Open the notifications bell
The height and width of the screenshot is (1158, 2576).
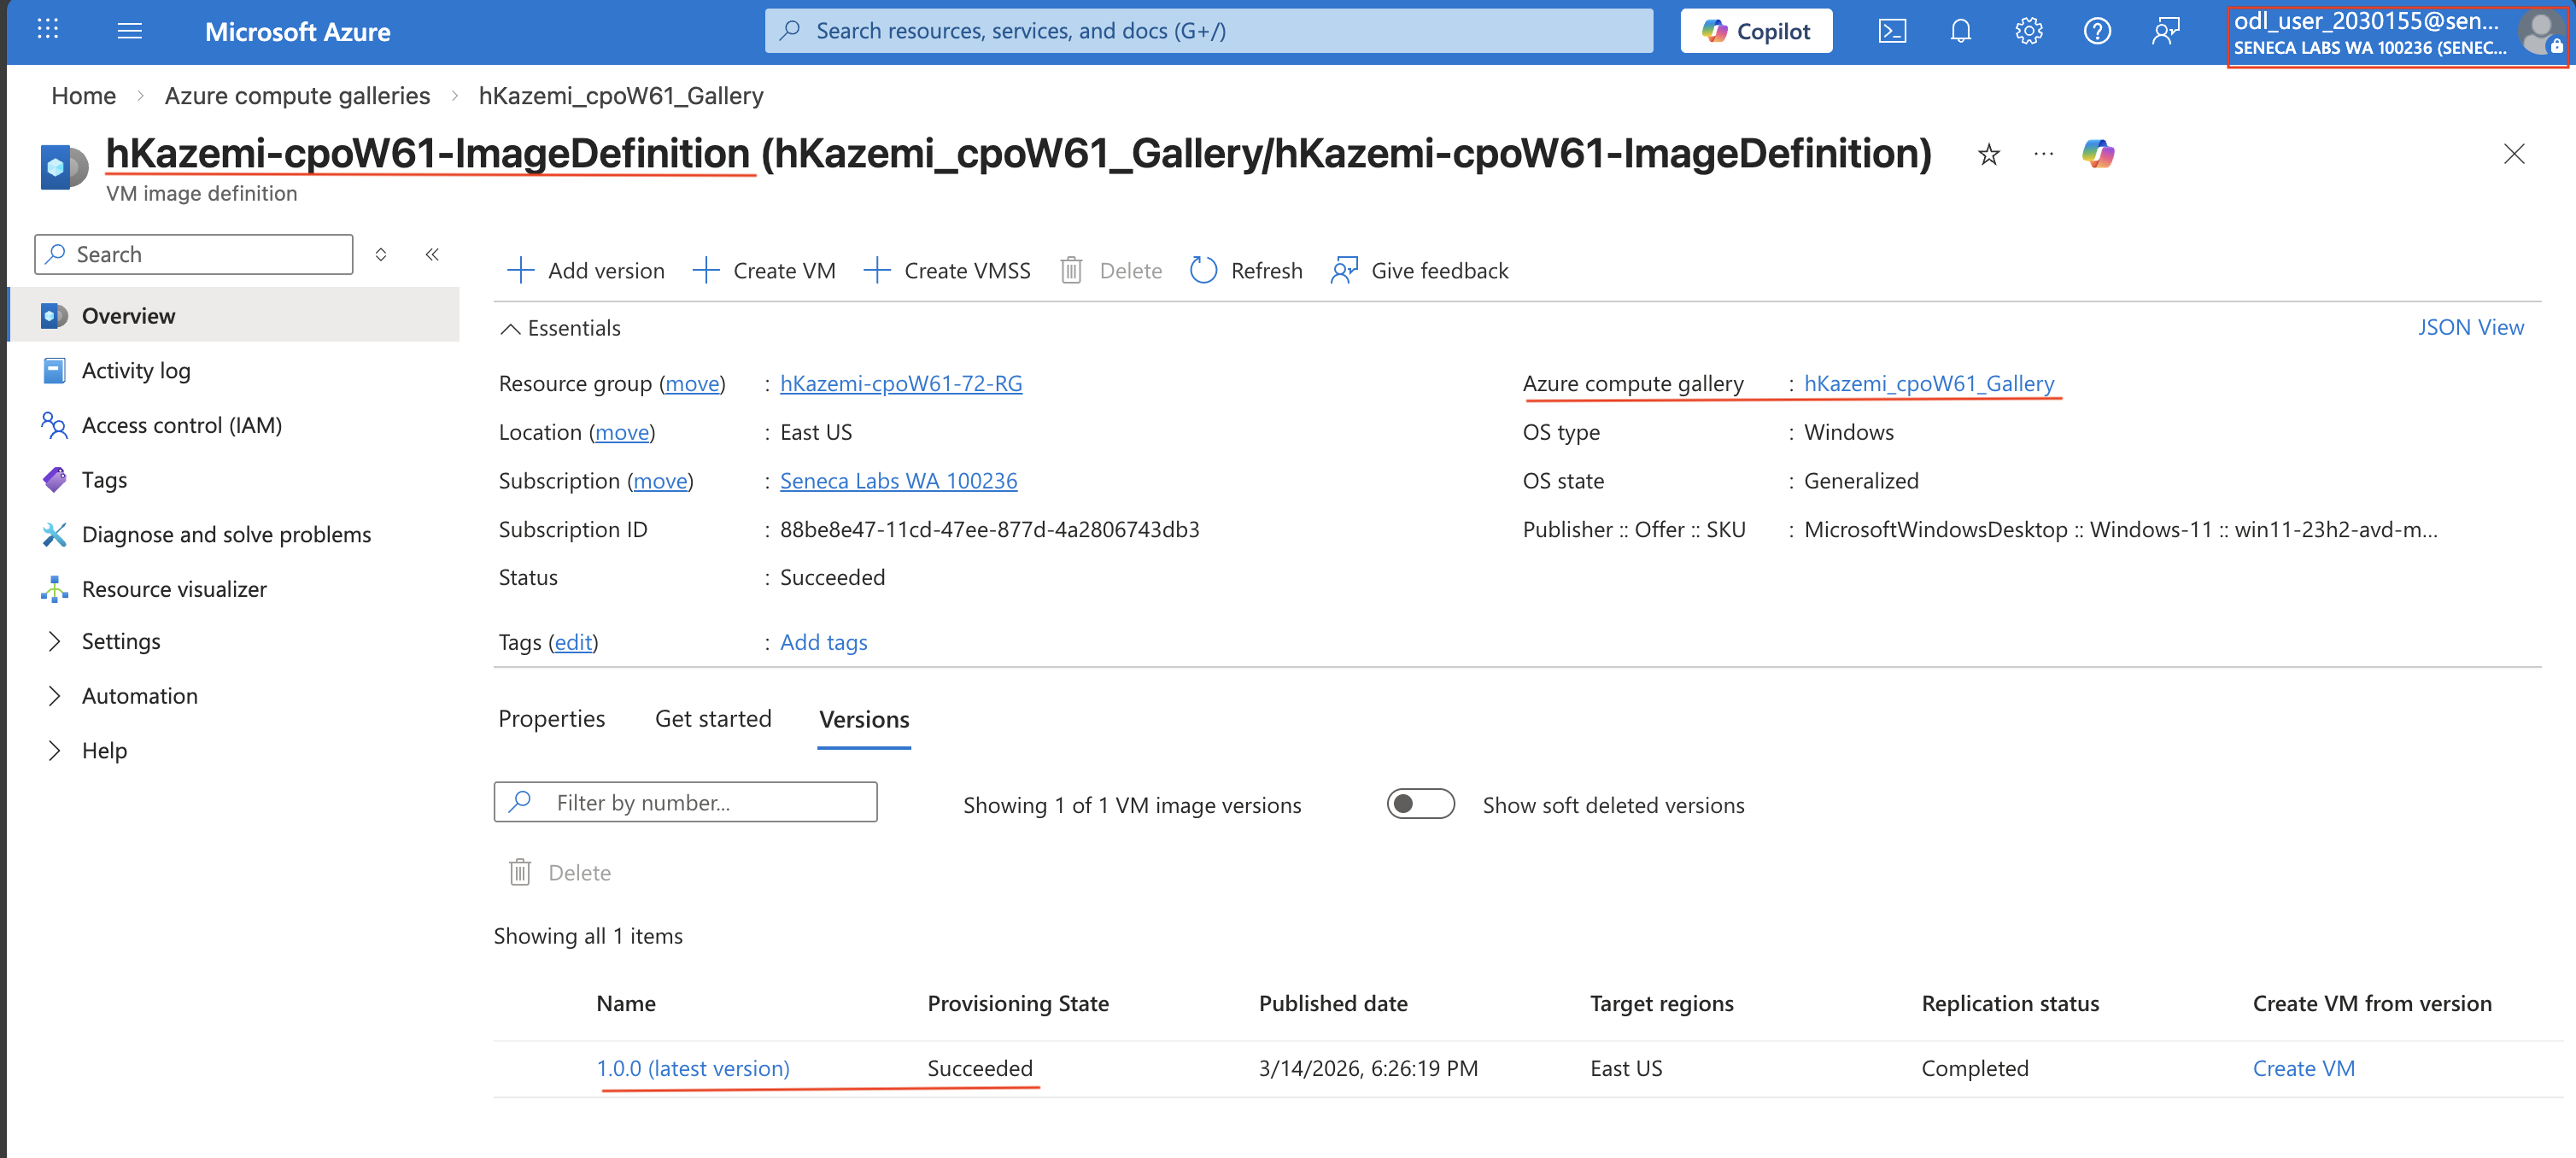pos(1960,31)
